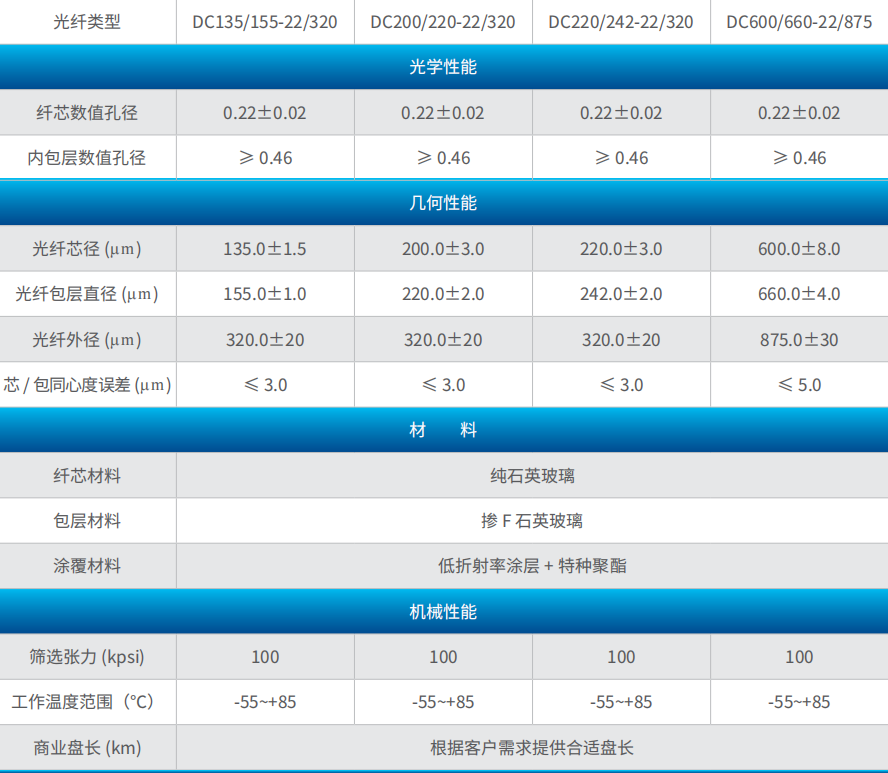Select the ≤ 5.0 concentricity error cell
Viewport: 888px width, 773px height.
[799, 385]
